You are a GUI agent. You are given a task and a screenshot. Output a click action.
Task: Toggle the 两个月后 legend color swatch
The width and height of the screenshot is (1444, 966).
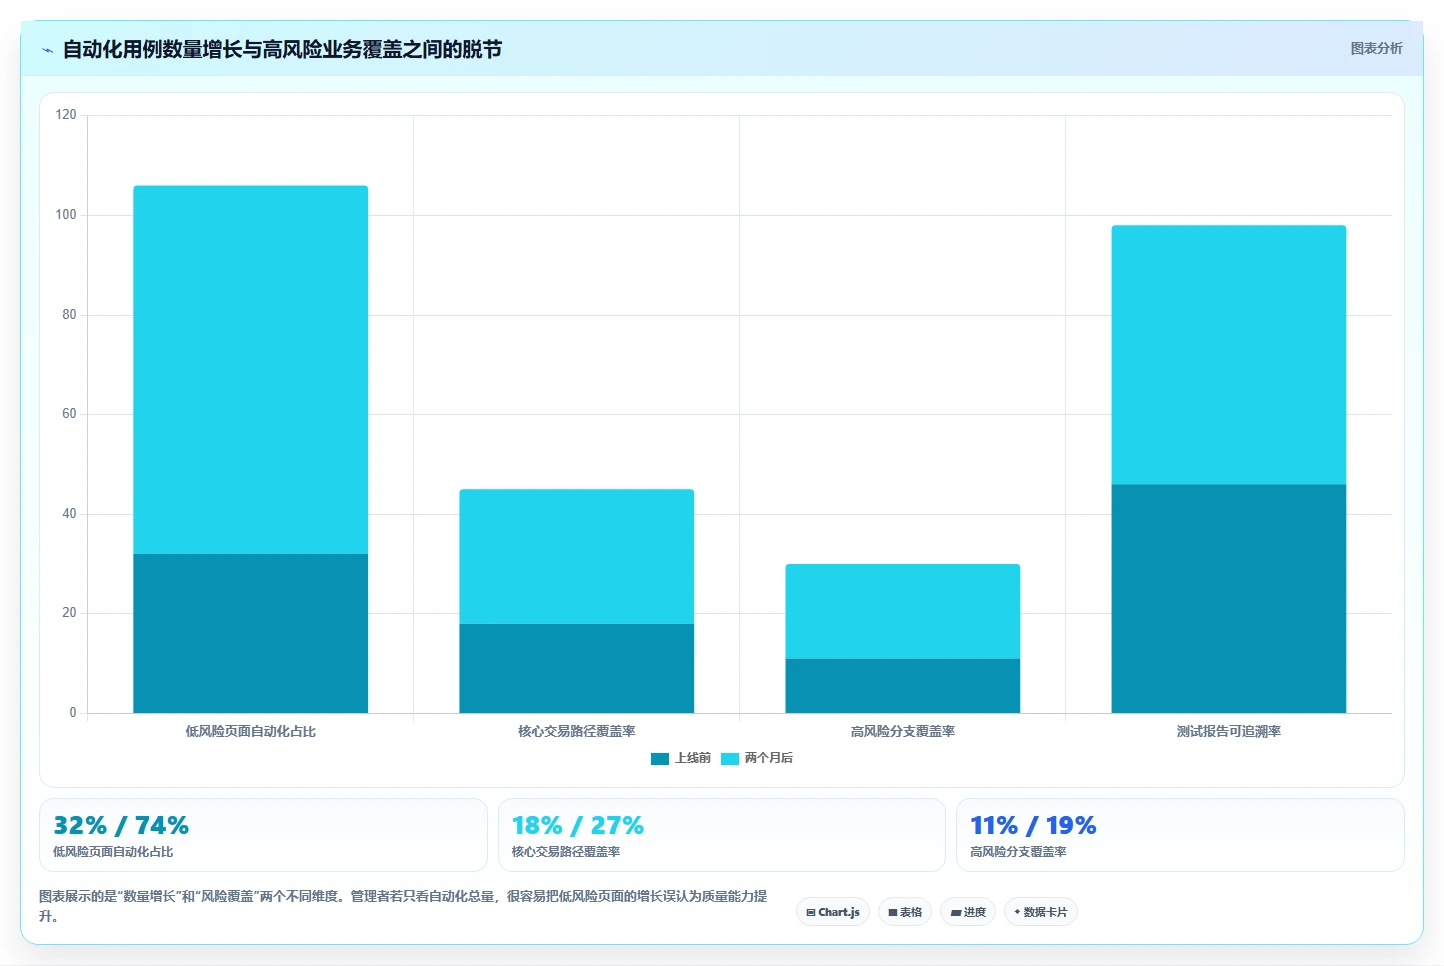point(730,759)
